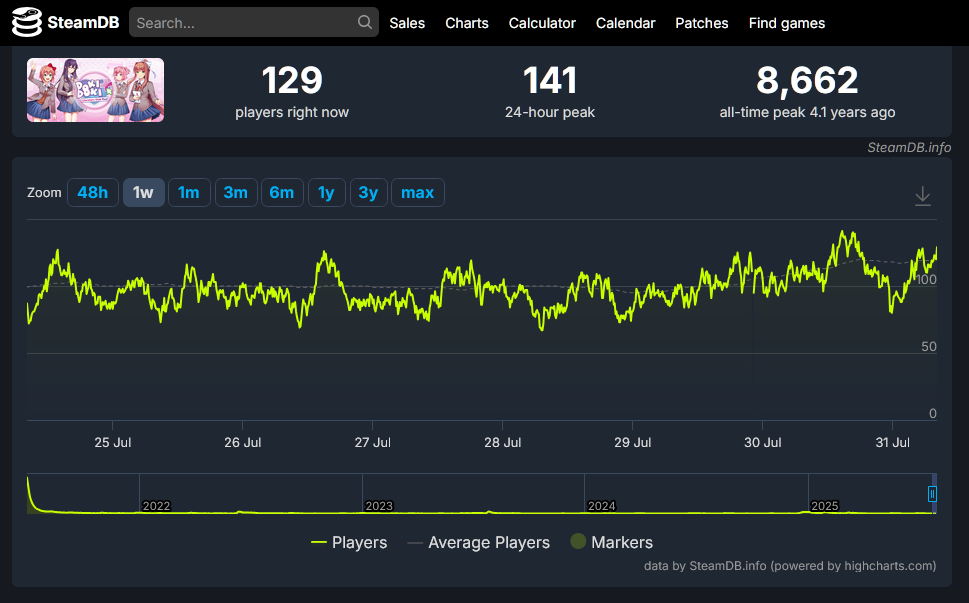Click the Doki Doki game banner thumbnail
This screenshot has height=603, width=969.
(x=95, y=90)
